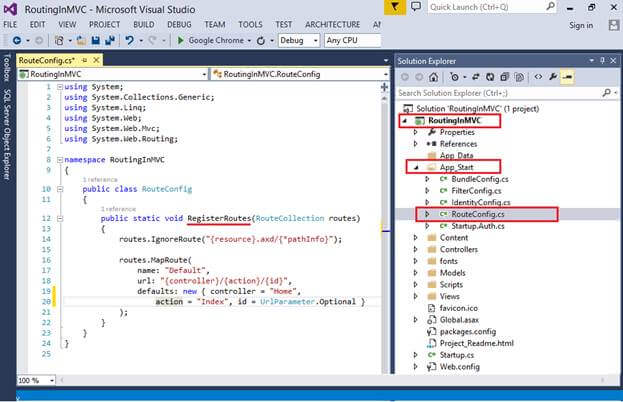
Task: Open the Toolbox side tab
Action: (7, 68)
